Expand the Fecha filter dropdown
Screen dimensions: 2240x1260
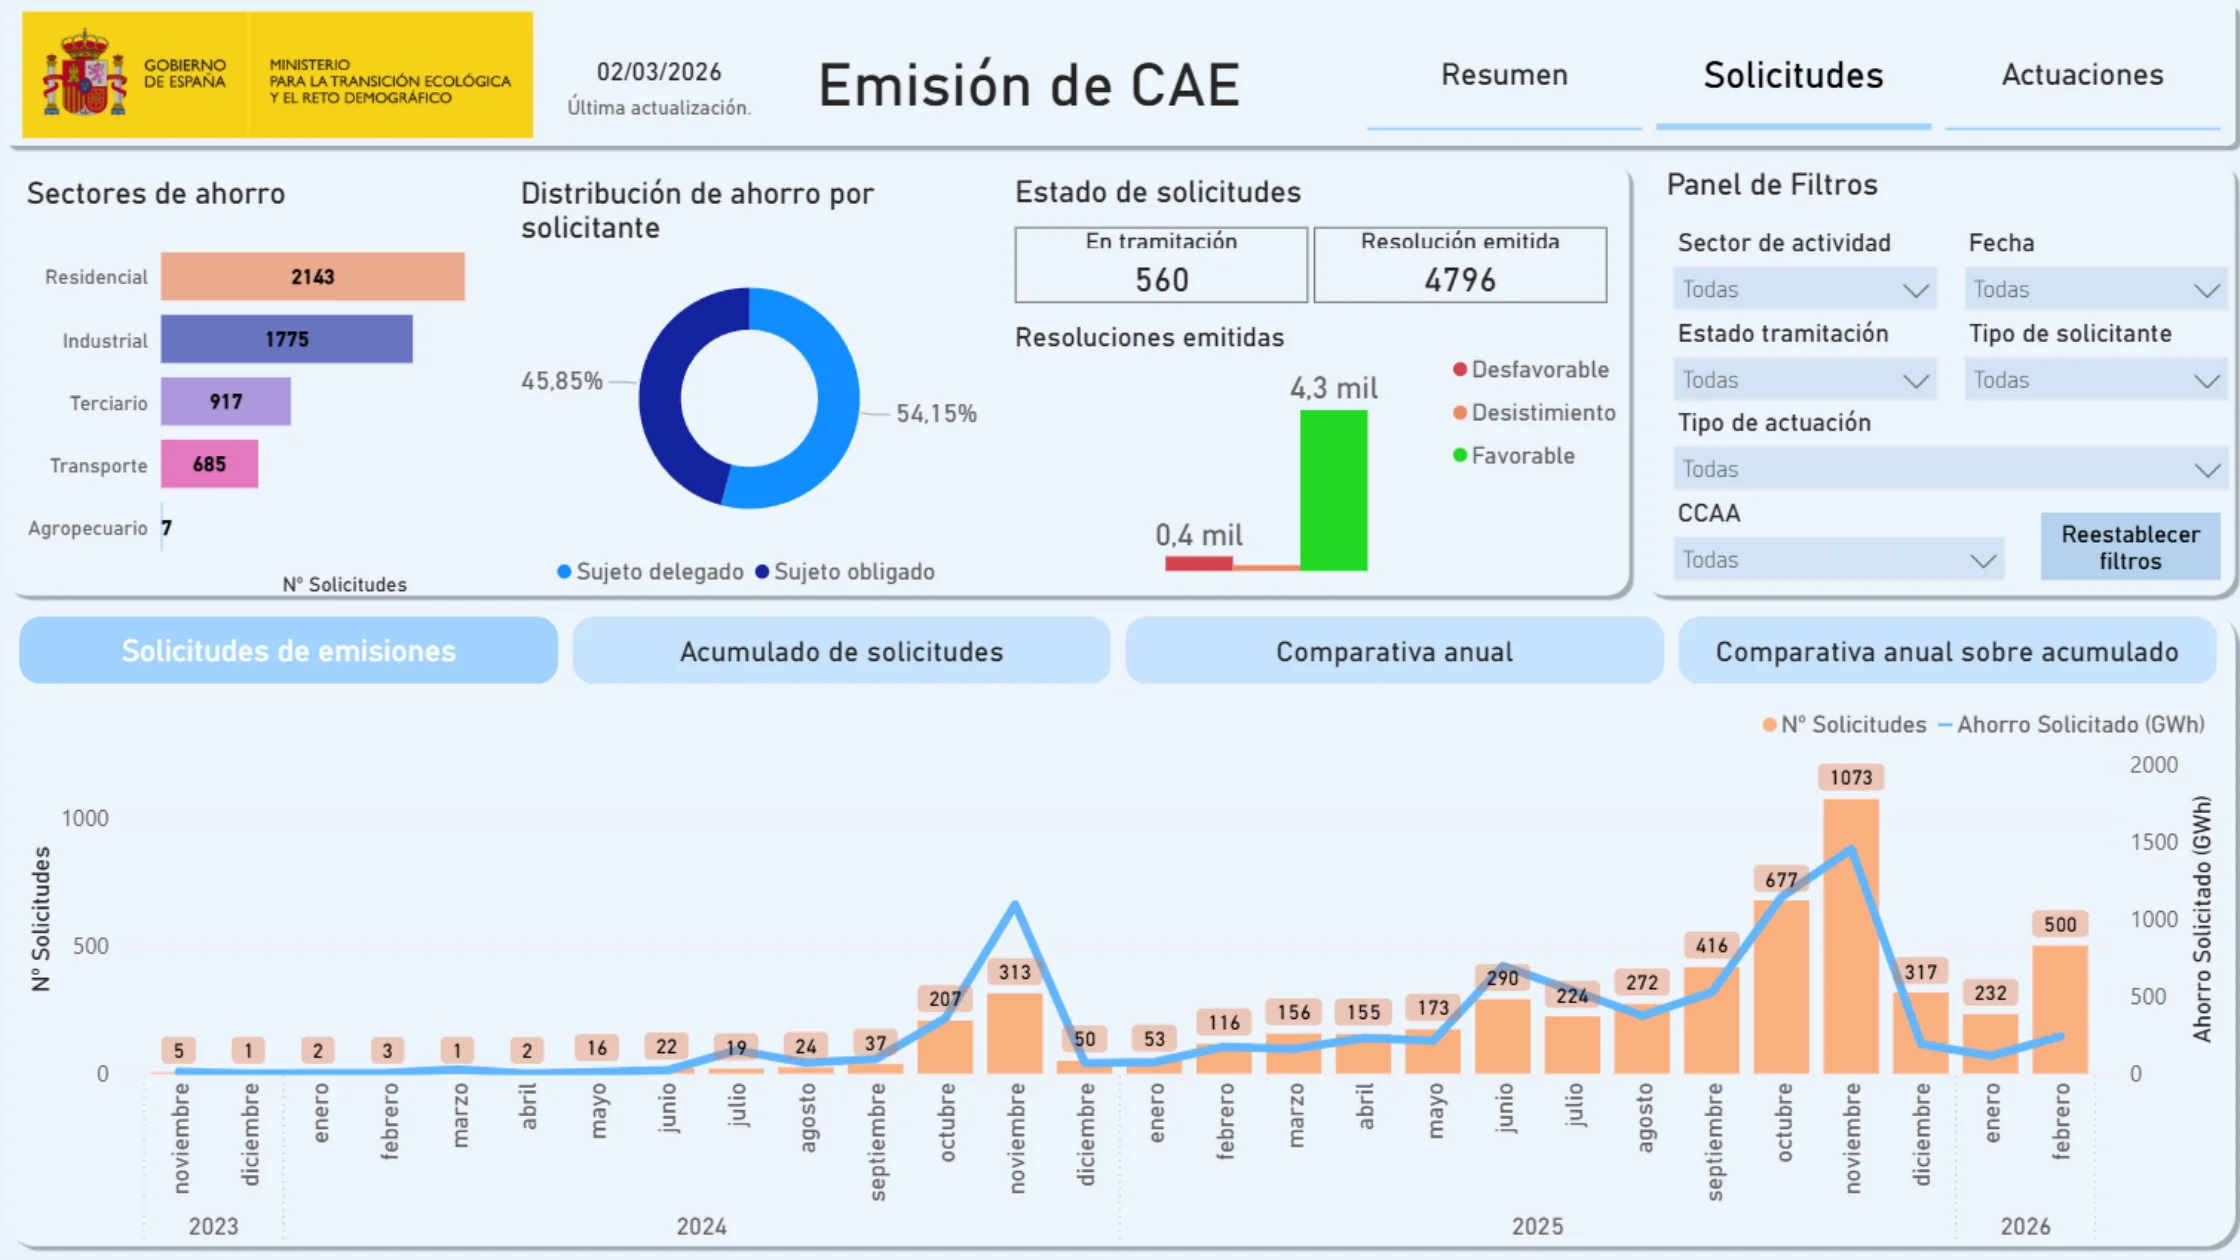[2094, 290]
